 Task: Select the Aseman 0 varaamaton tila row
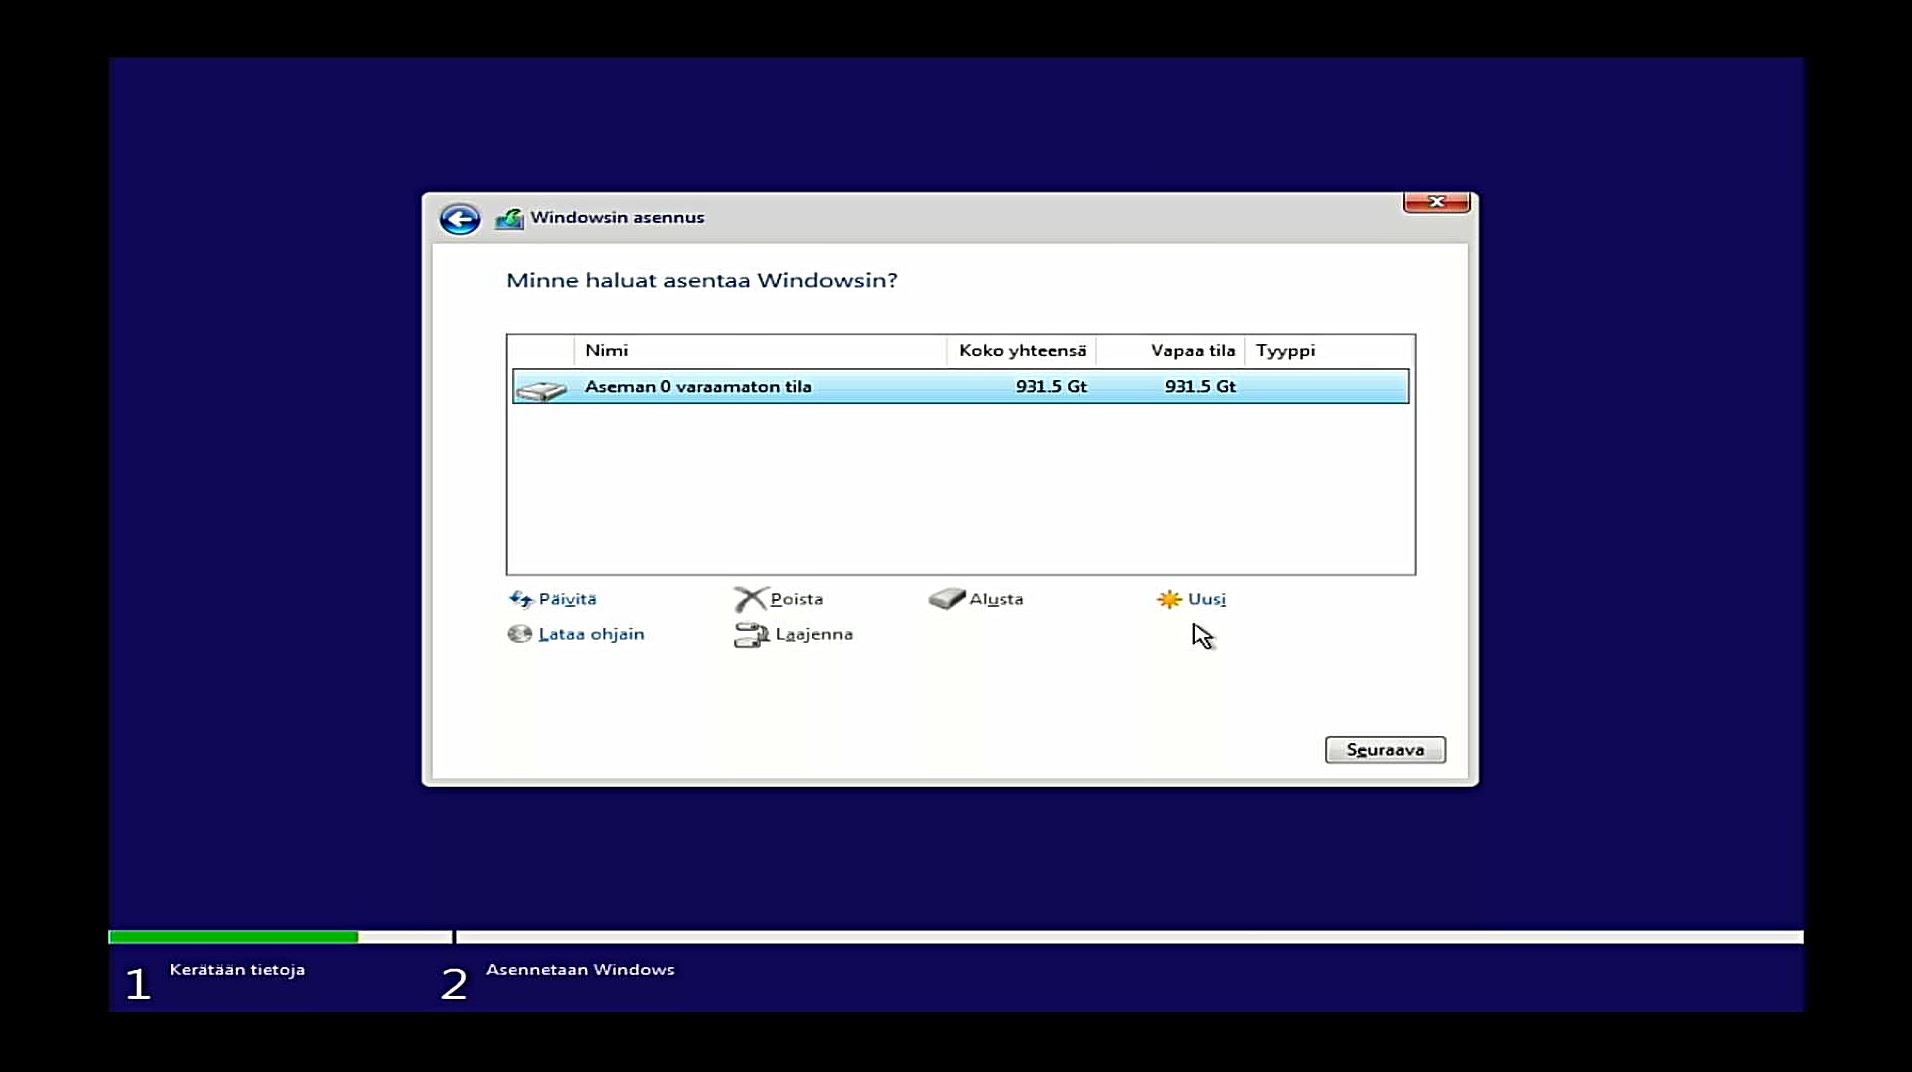tap(960, 387)
